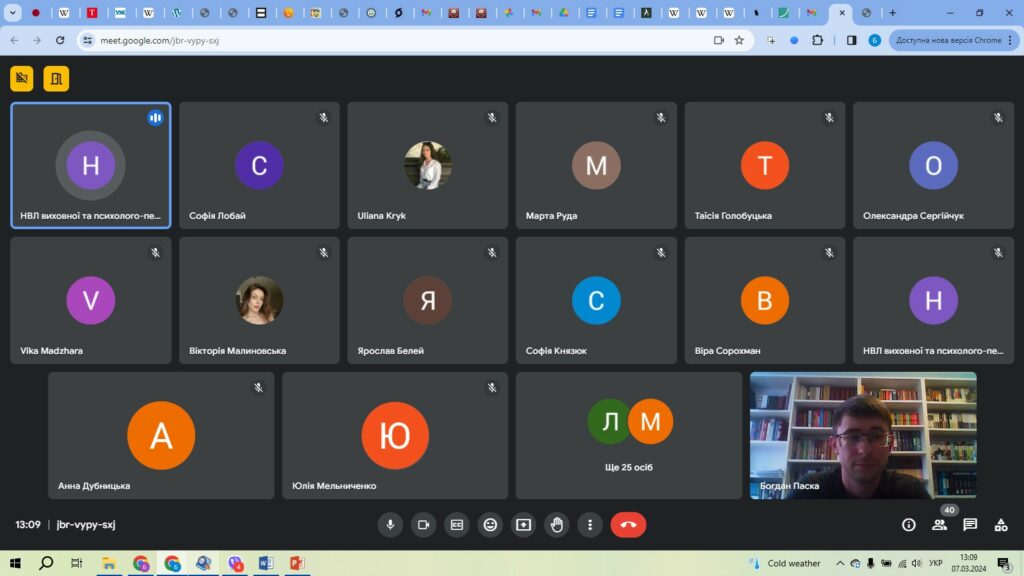Image resolution: width=1024 pixels, height=576 pixels.
Task: Open the three-dot more options menu
Action: click(x=590, y=525)
